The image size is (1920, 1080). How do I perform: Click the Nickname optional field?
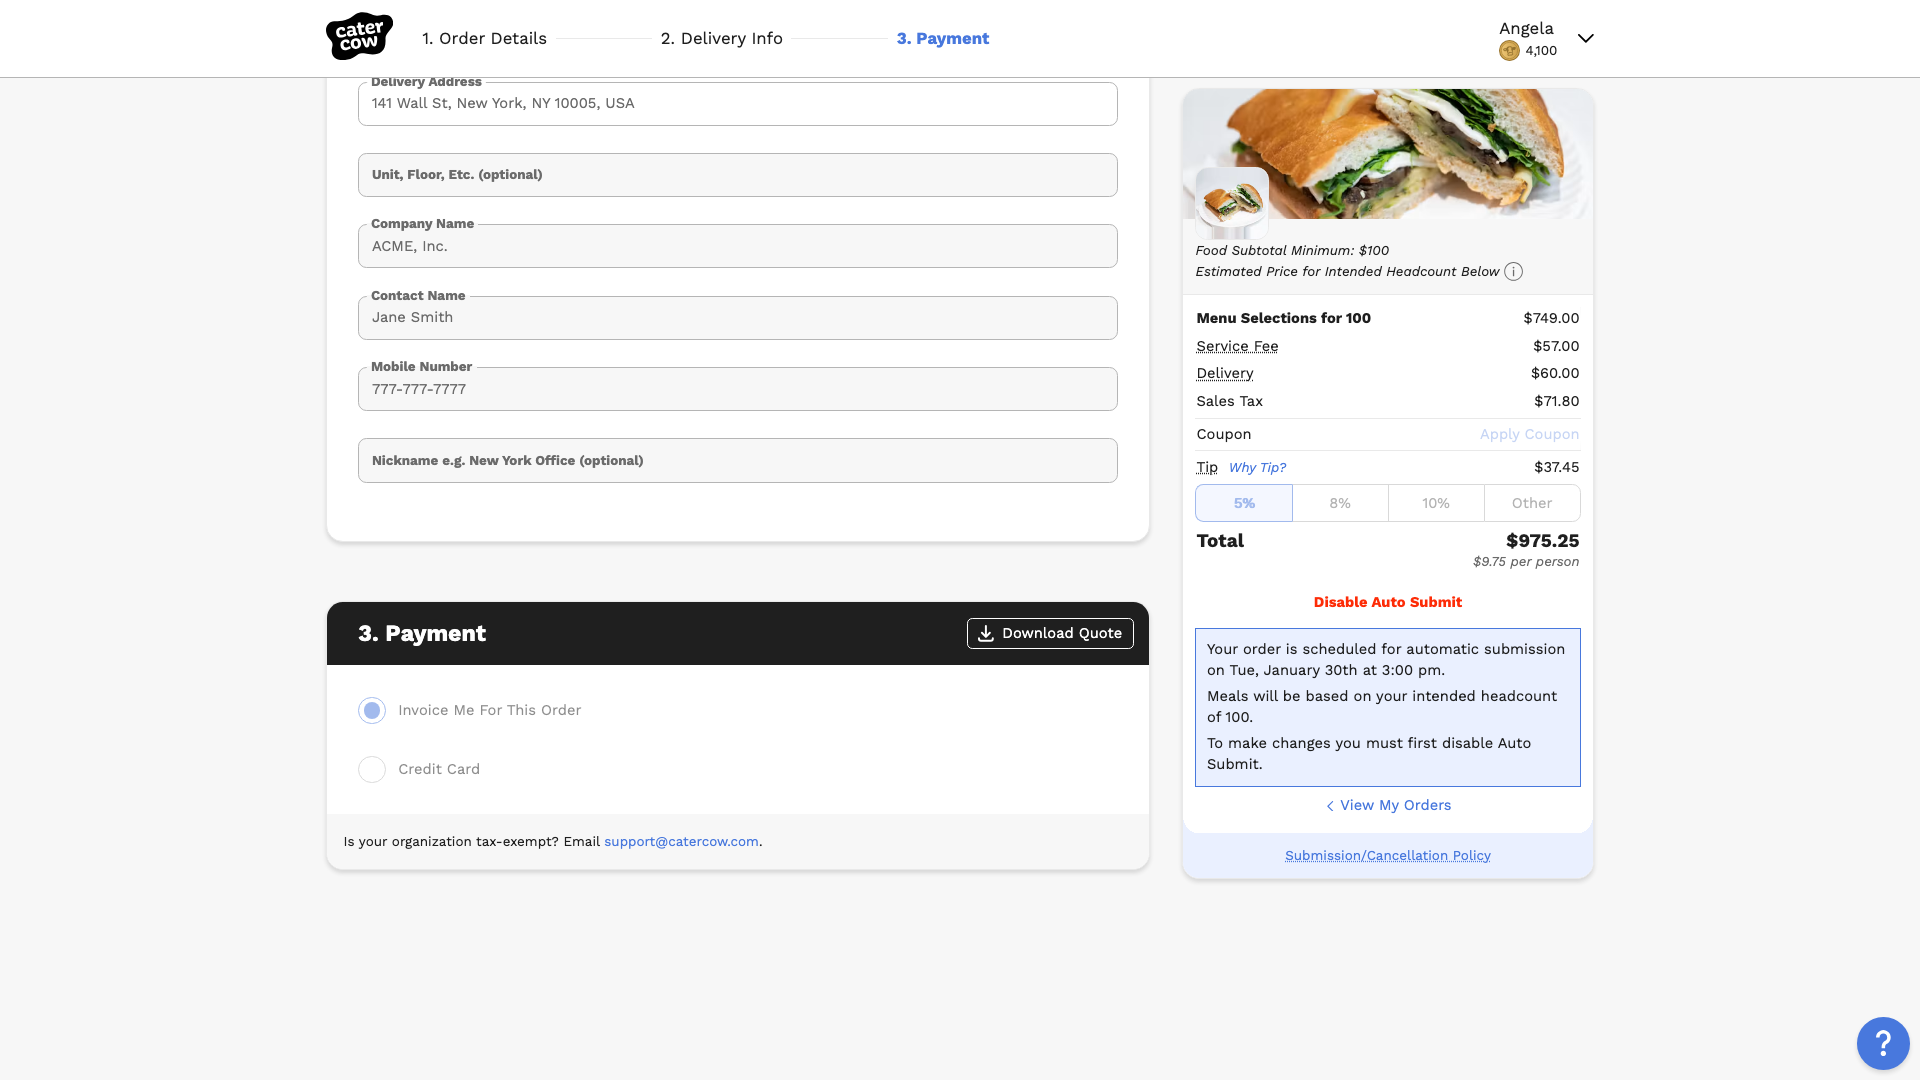click(x=738, y=461)
